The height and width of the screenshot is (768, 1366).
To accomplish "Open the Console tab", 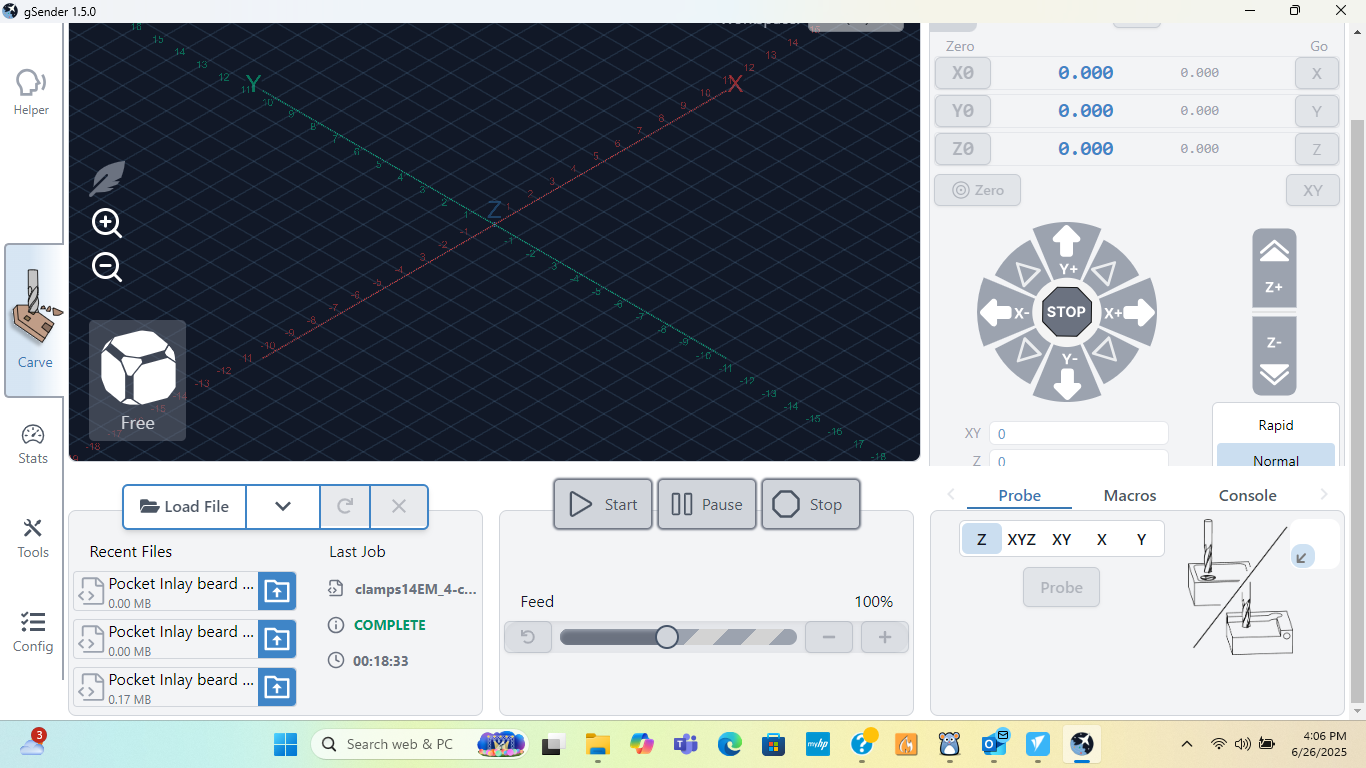I will [1246, 494].
